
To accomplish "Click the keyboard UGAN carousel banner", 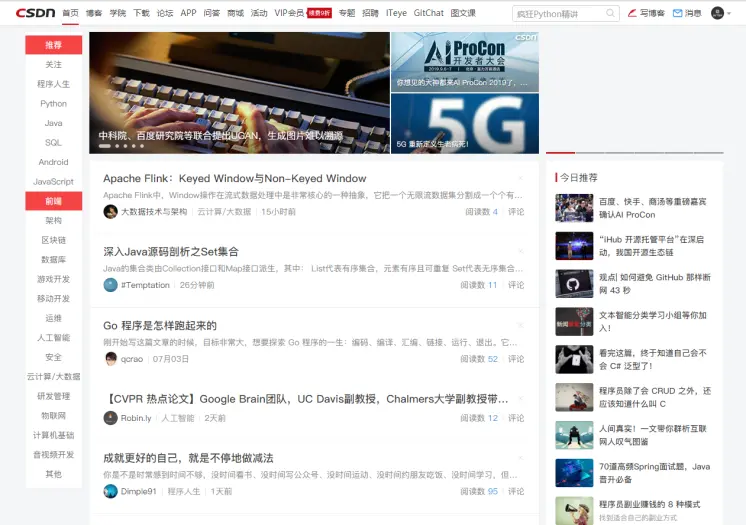I will tap(239, 93).
